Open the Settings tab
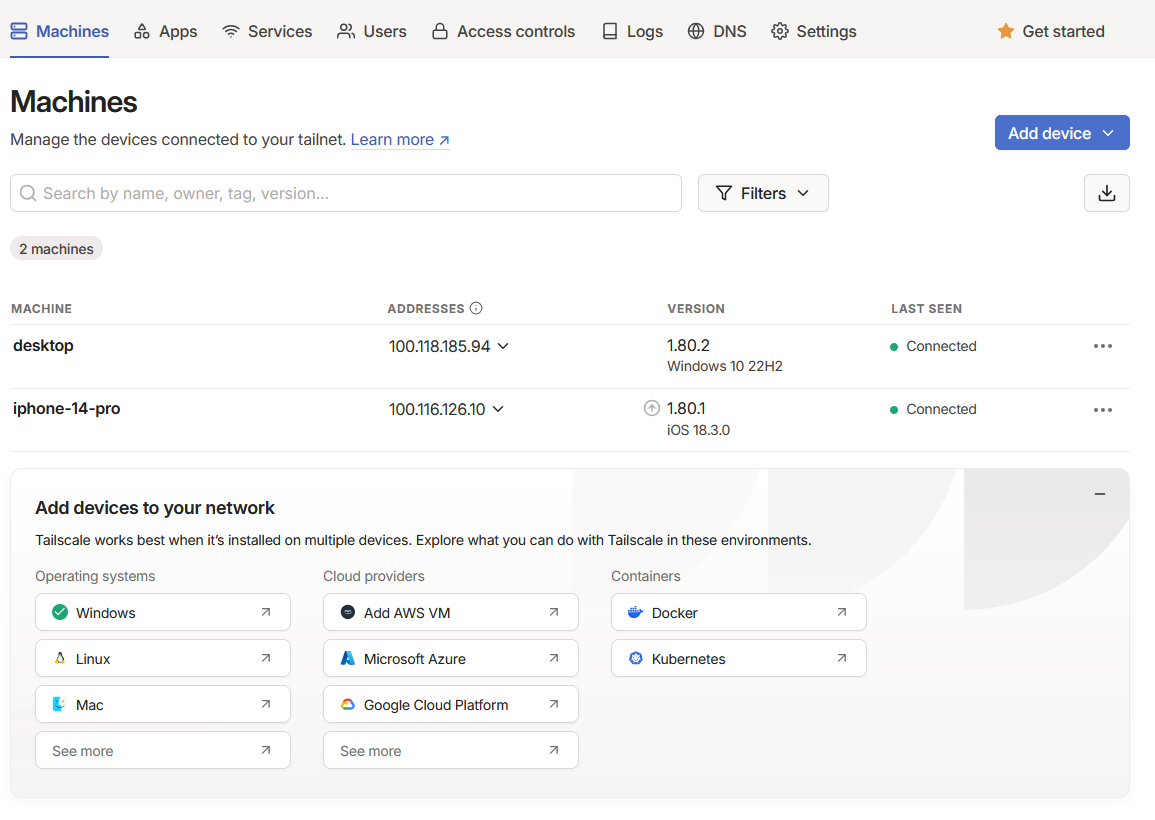1155x820 pixels. [813, 31]
